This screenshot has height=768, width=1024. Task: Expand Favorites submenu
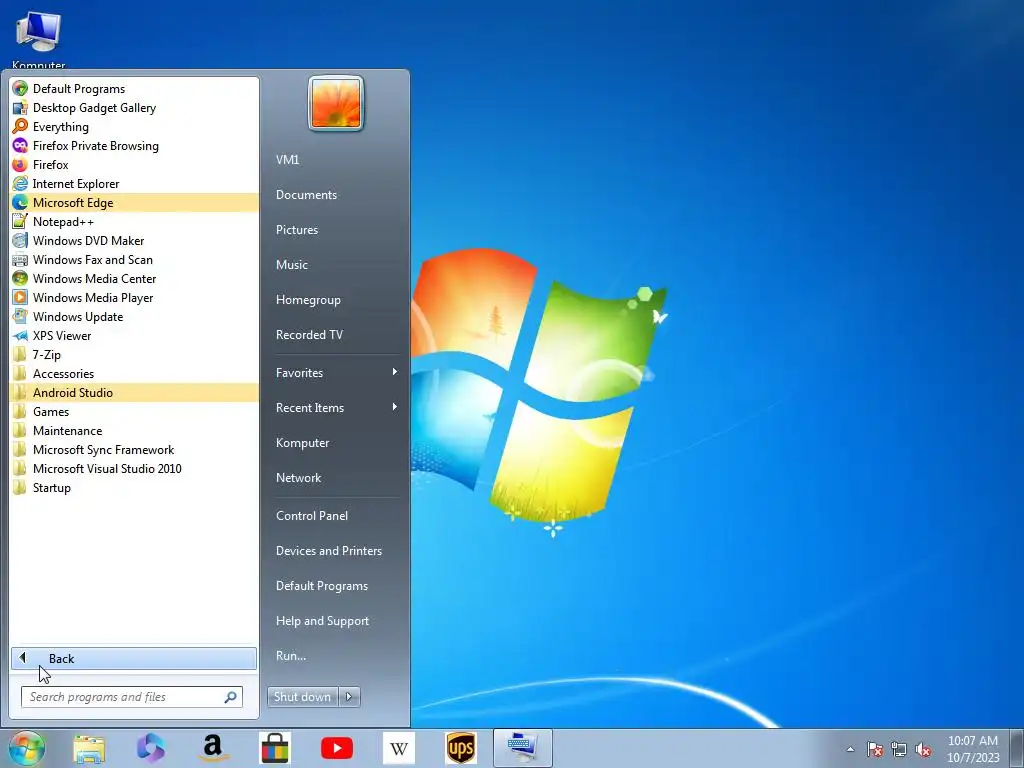click(x=336, y=372)
